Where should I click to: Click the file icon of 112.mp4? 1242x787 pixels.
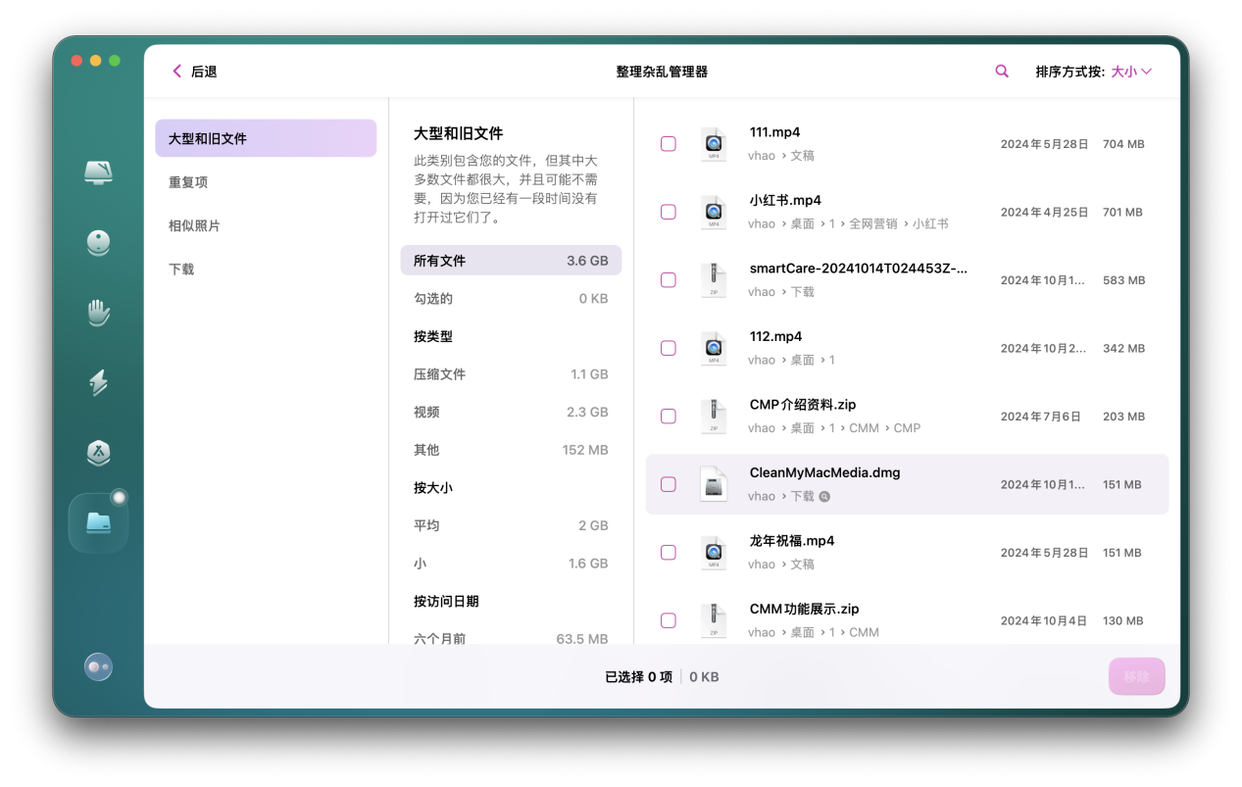713,348
